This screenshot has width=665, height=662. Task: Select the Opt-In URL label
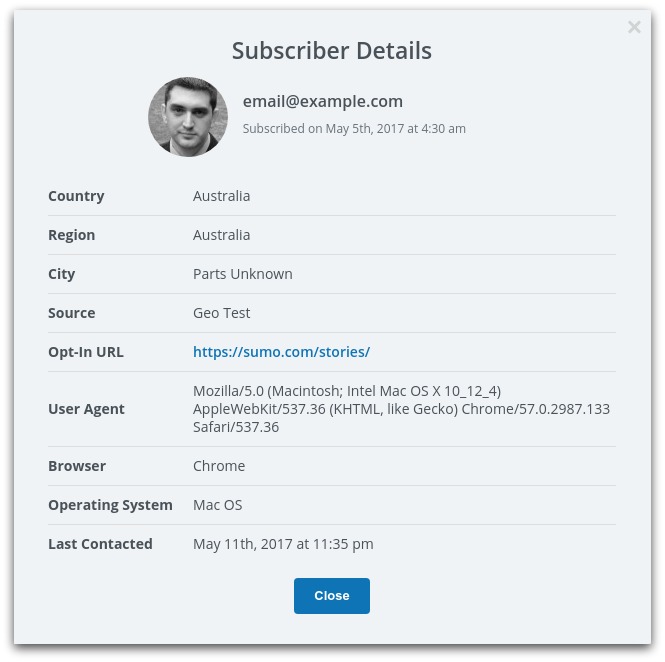pyautogui.click(x=86, y=352)
